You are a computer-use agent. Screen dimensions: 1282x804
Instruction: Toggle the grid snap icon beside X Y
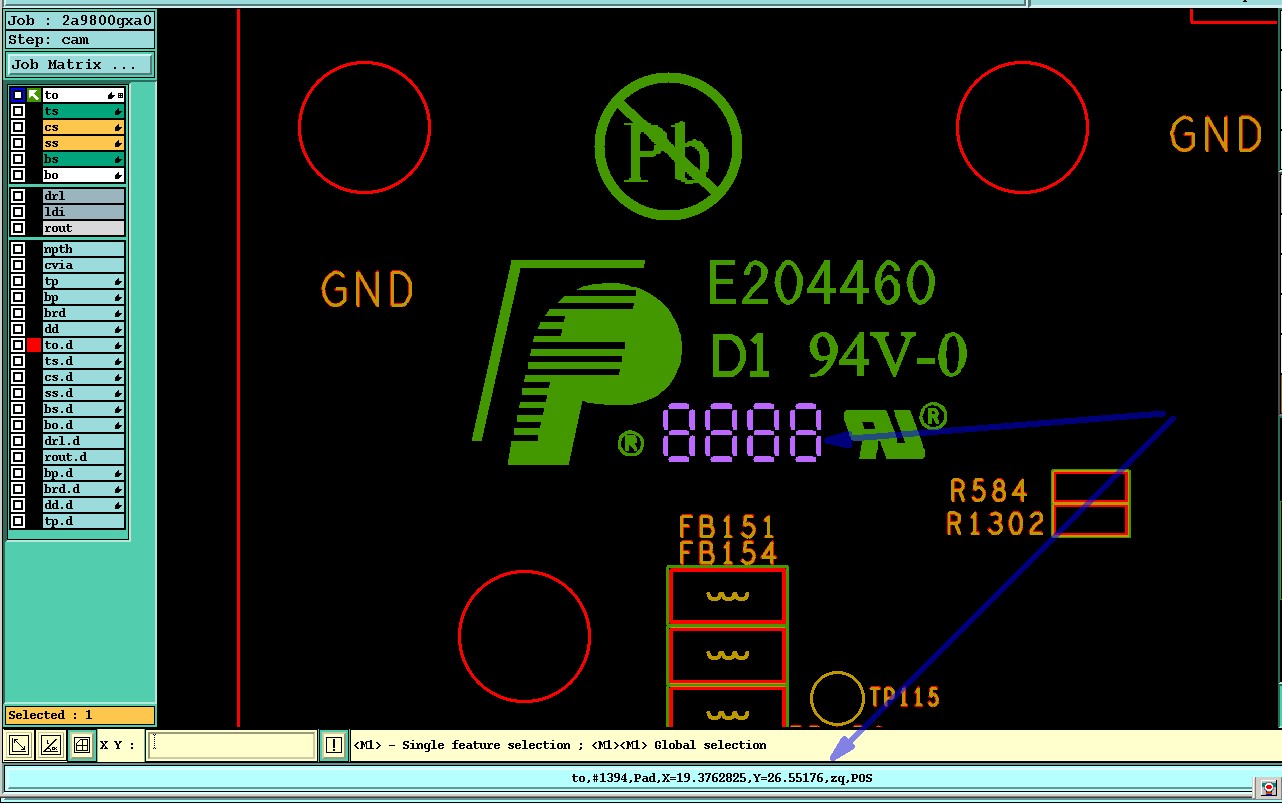[x=82, y=745]
